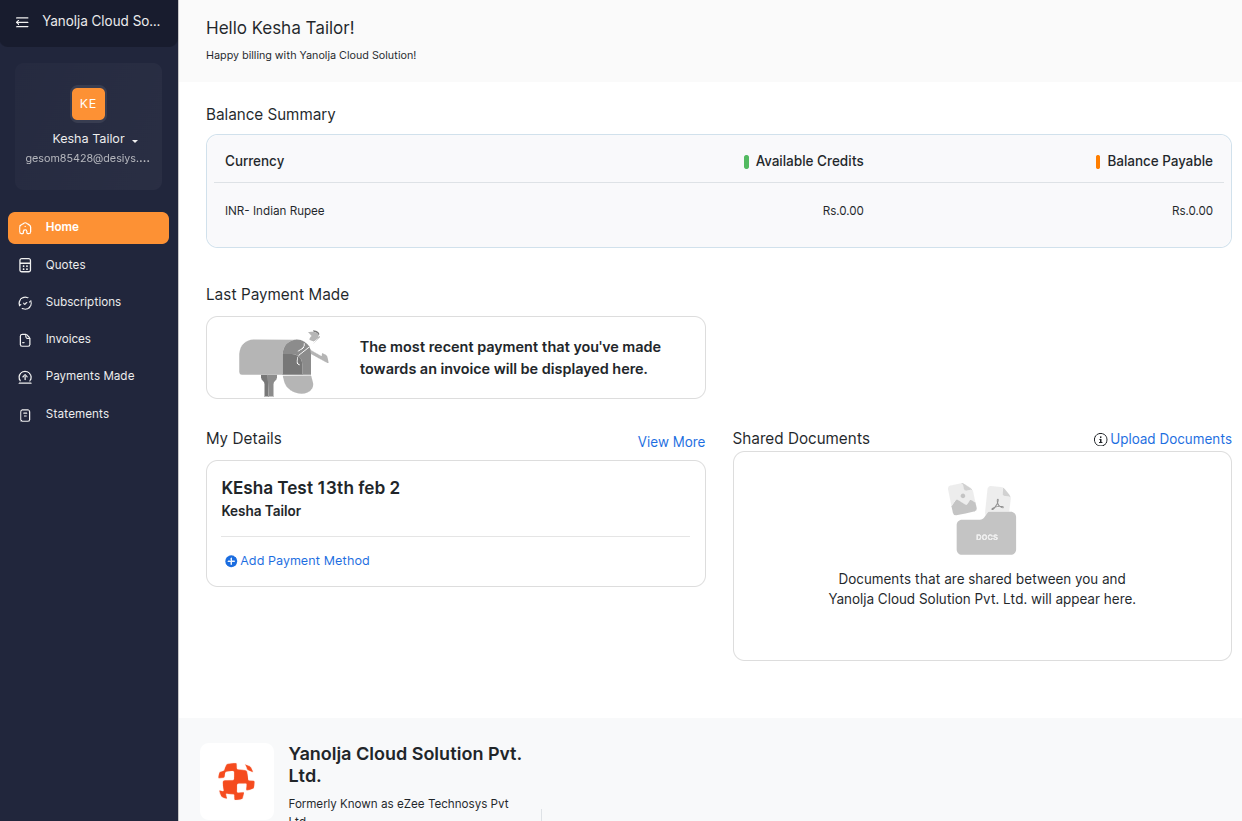Expand the Kesha Tailor account dropdown
Viewport: 1242px width, 821px height.
(135, 140)
